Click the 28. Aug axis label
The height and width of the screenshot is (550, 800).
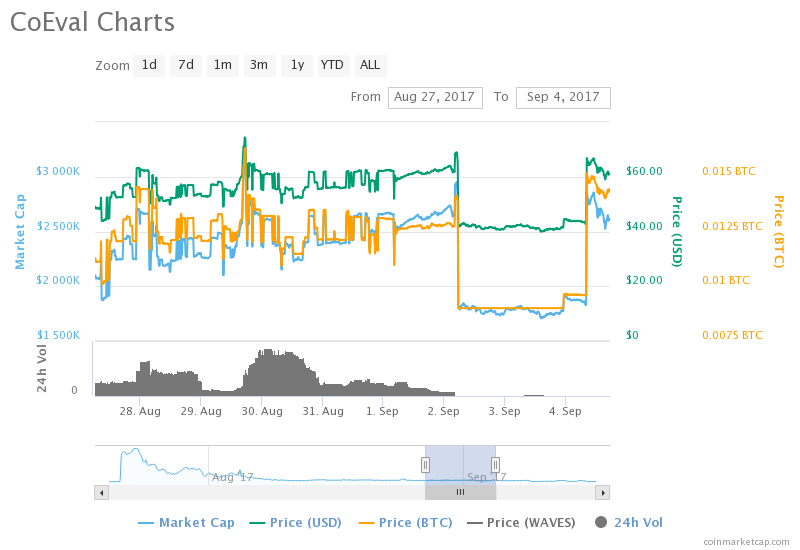coord(140,411)
